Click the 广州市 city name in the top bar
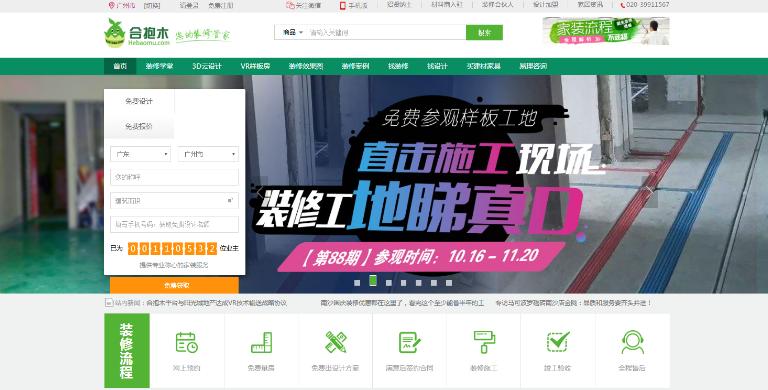The height and width of the screenshot is (390, 768). coord(125,5)
